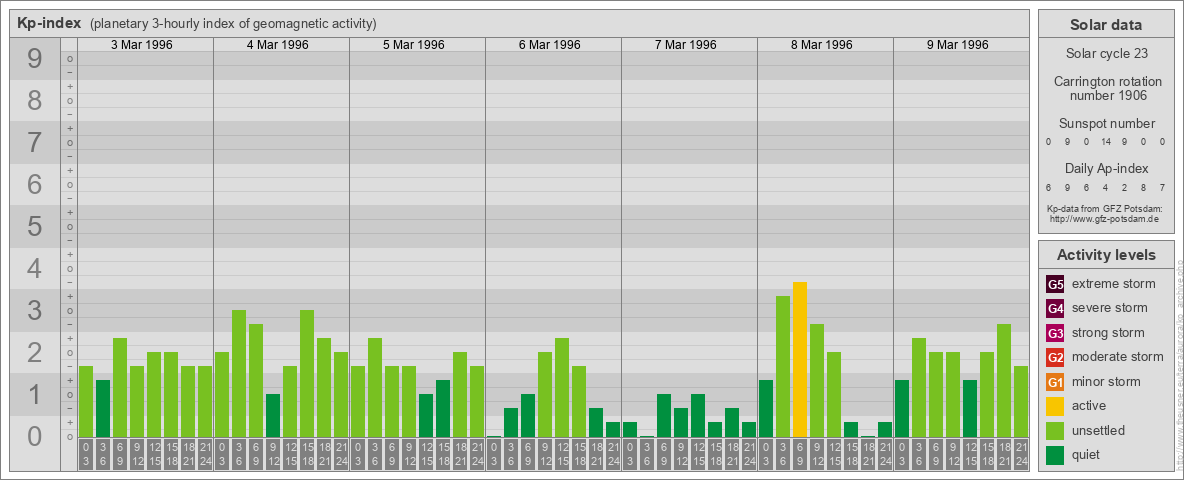The height and width of the screenshot is (480, 1184).
Task: Click the 0-3 hour bar on 8 Mar 1996
Action: click(766, 408)
